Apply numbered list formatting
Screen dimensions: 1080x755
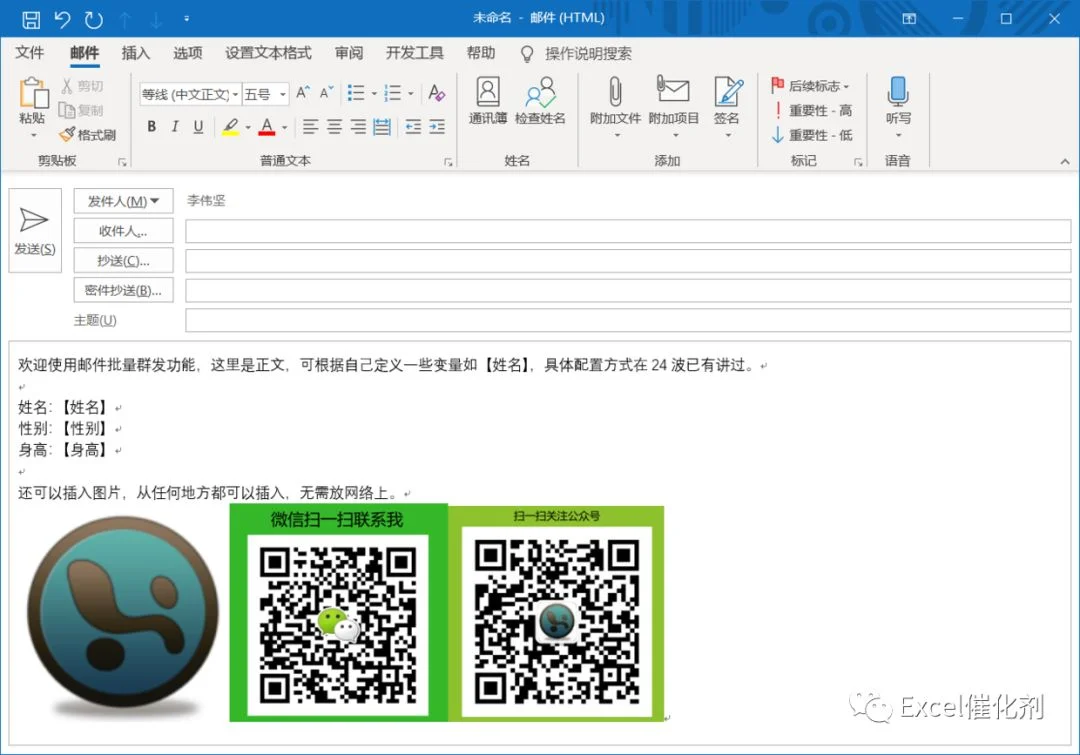pos(393,93)
